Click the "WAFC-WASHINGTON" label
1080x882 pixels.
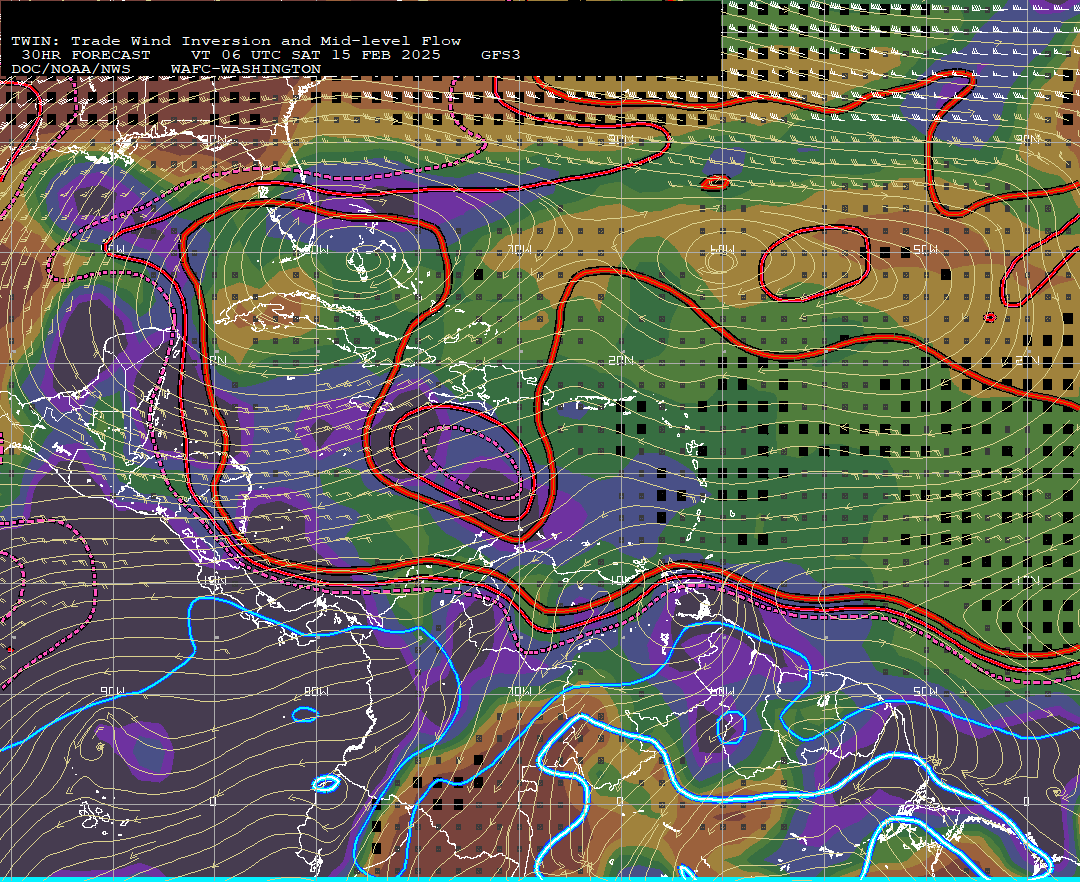click(246, 70)
